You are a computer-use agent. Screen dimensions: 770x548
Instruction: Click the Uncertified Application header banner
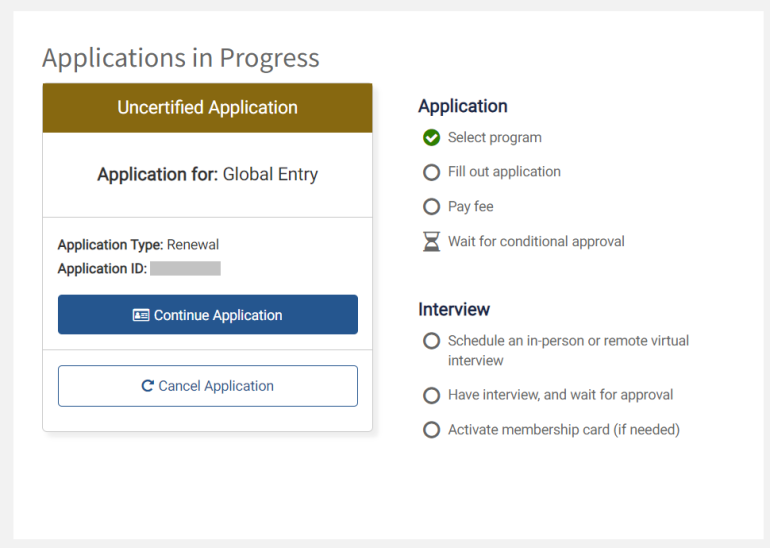click(207, 108)
